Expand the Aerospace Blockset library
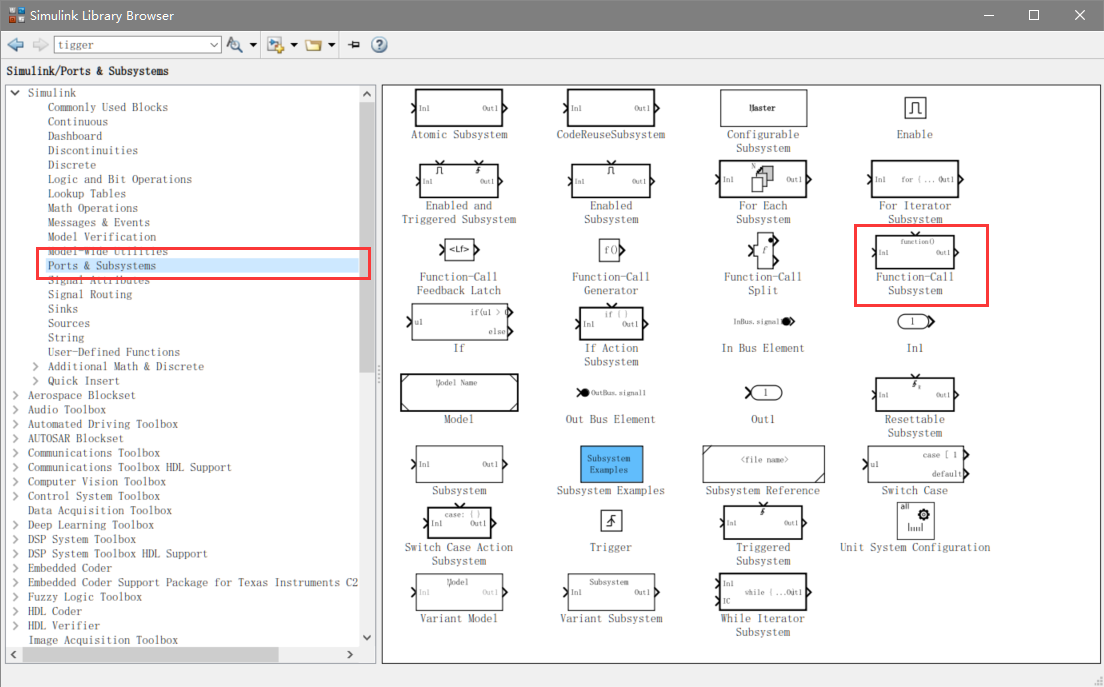Screen dimensions: 1104x687 pos(15,396)
